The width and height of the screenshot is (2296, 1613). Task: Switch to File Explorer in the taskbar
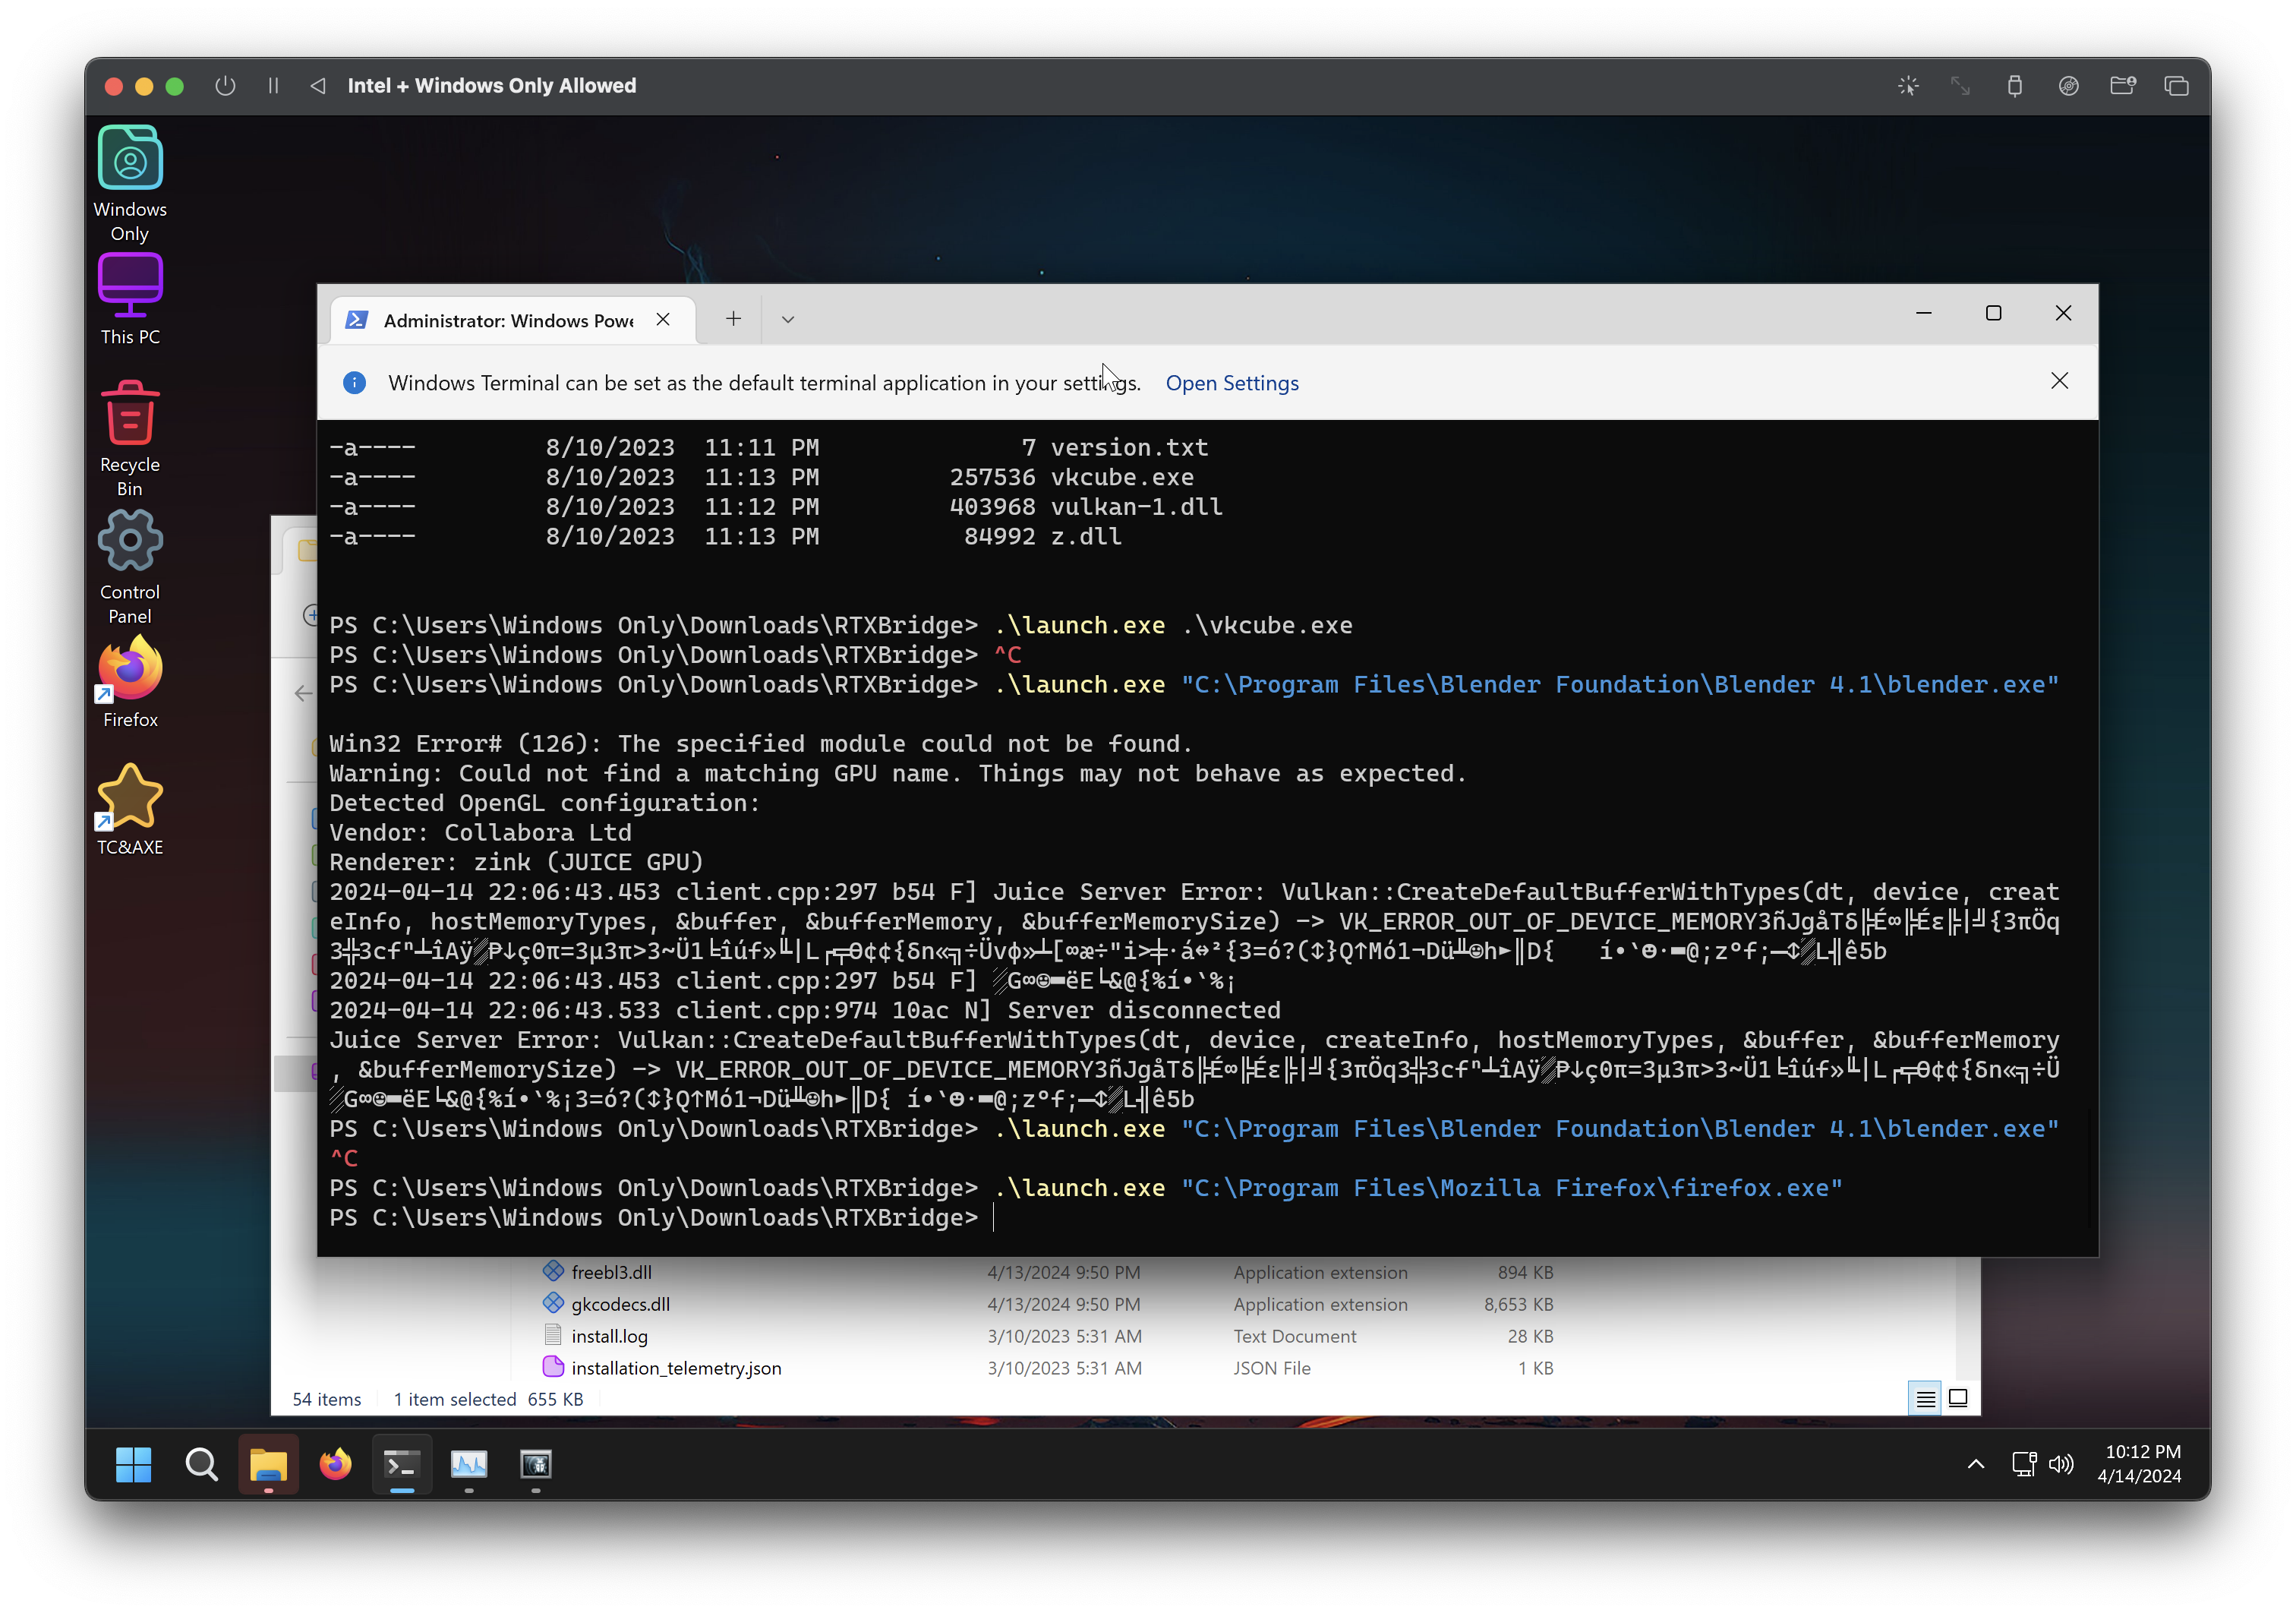[268, 1465]
